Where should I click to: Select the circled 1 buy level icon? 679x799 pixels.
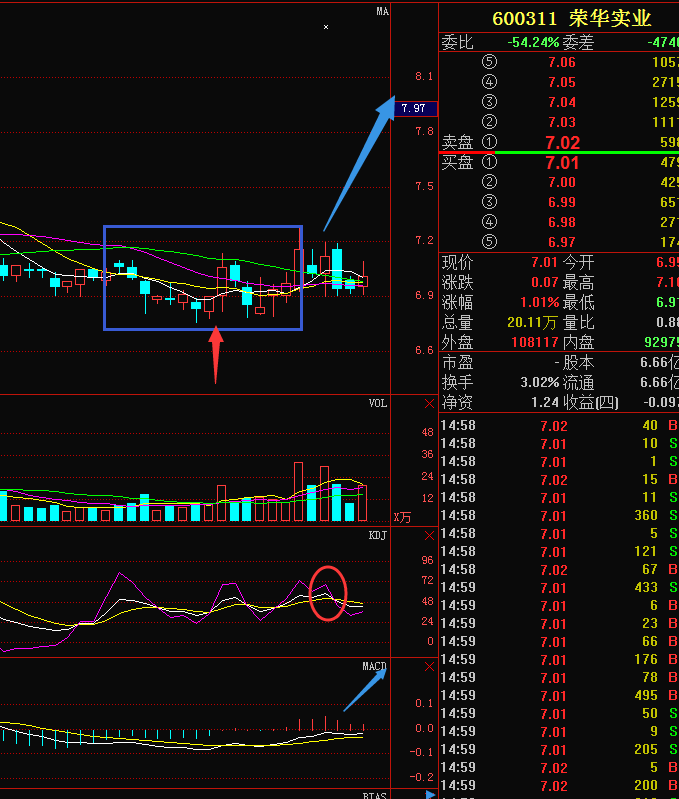click(489, 162)
